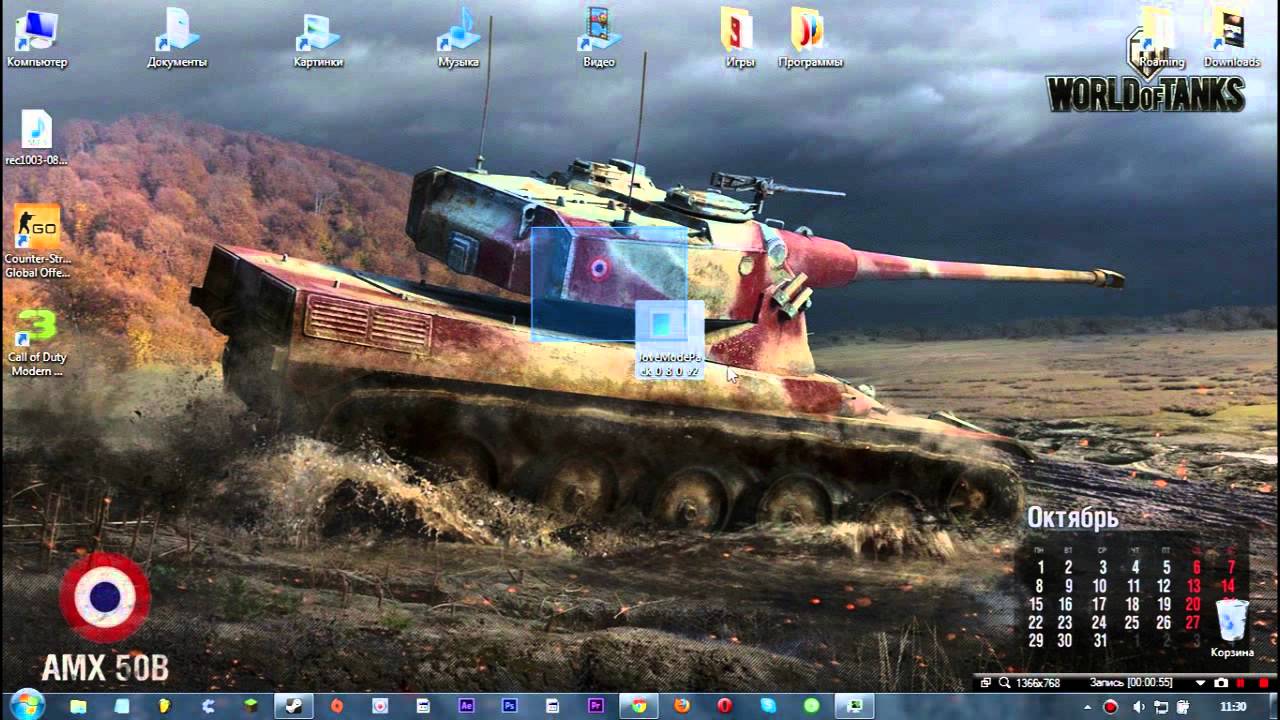Stop recording with the rightmost red square
The image size is (1280, 720).
tap(1264, 683)
